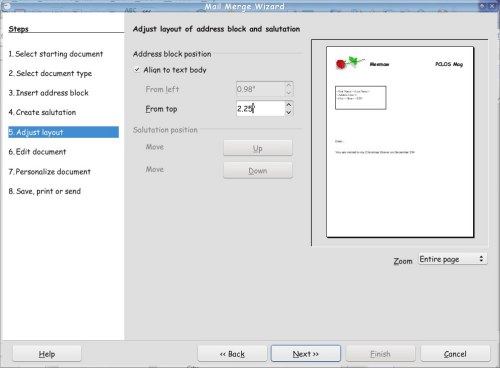Click the Finish button
Image resolution: width=500 pixels, height=368 pixels.
pos(380,354)
